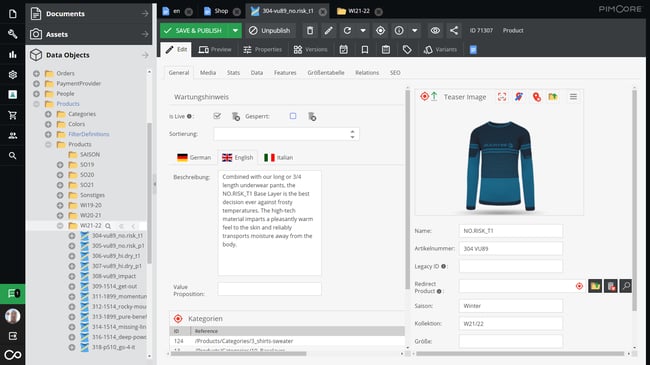Enable the Gesperrt checkbox
650x365 pixels.
pos(293,116)
